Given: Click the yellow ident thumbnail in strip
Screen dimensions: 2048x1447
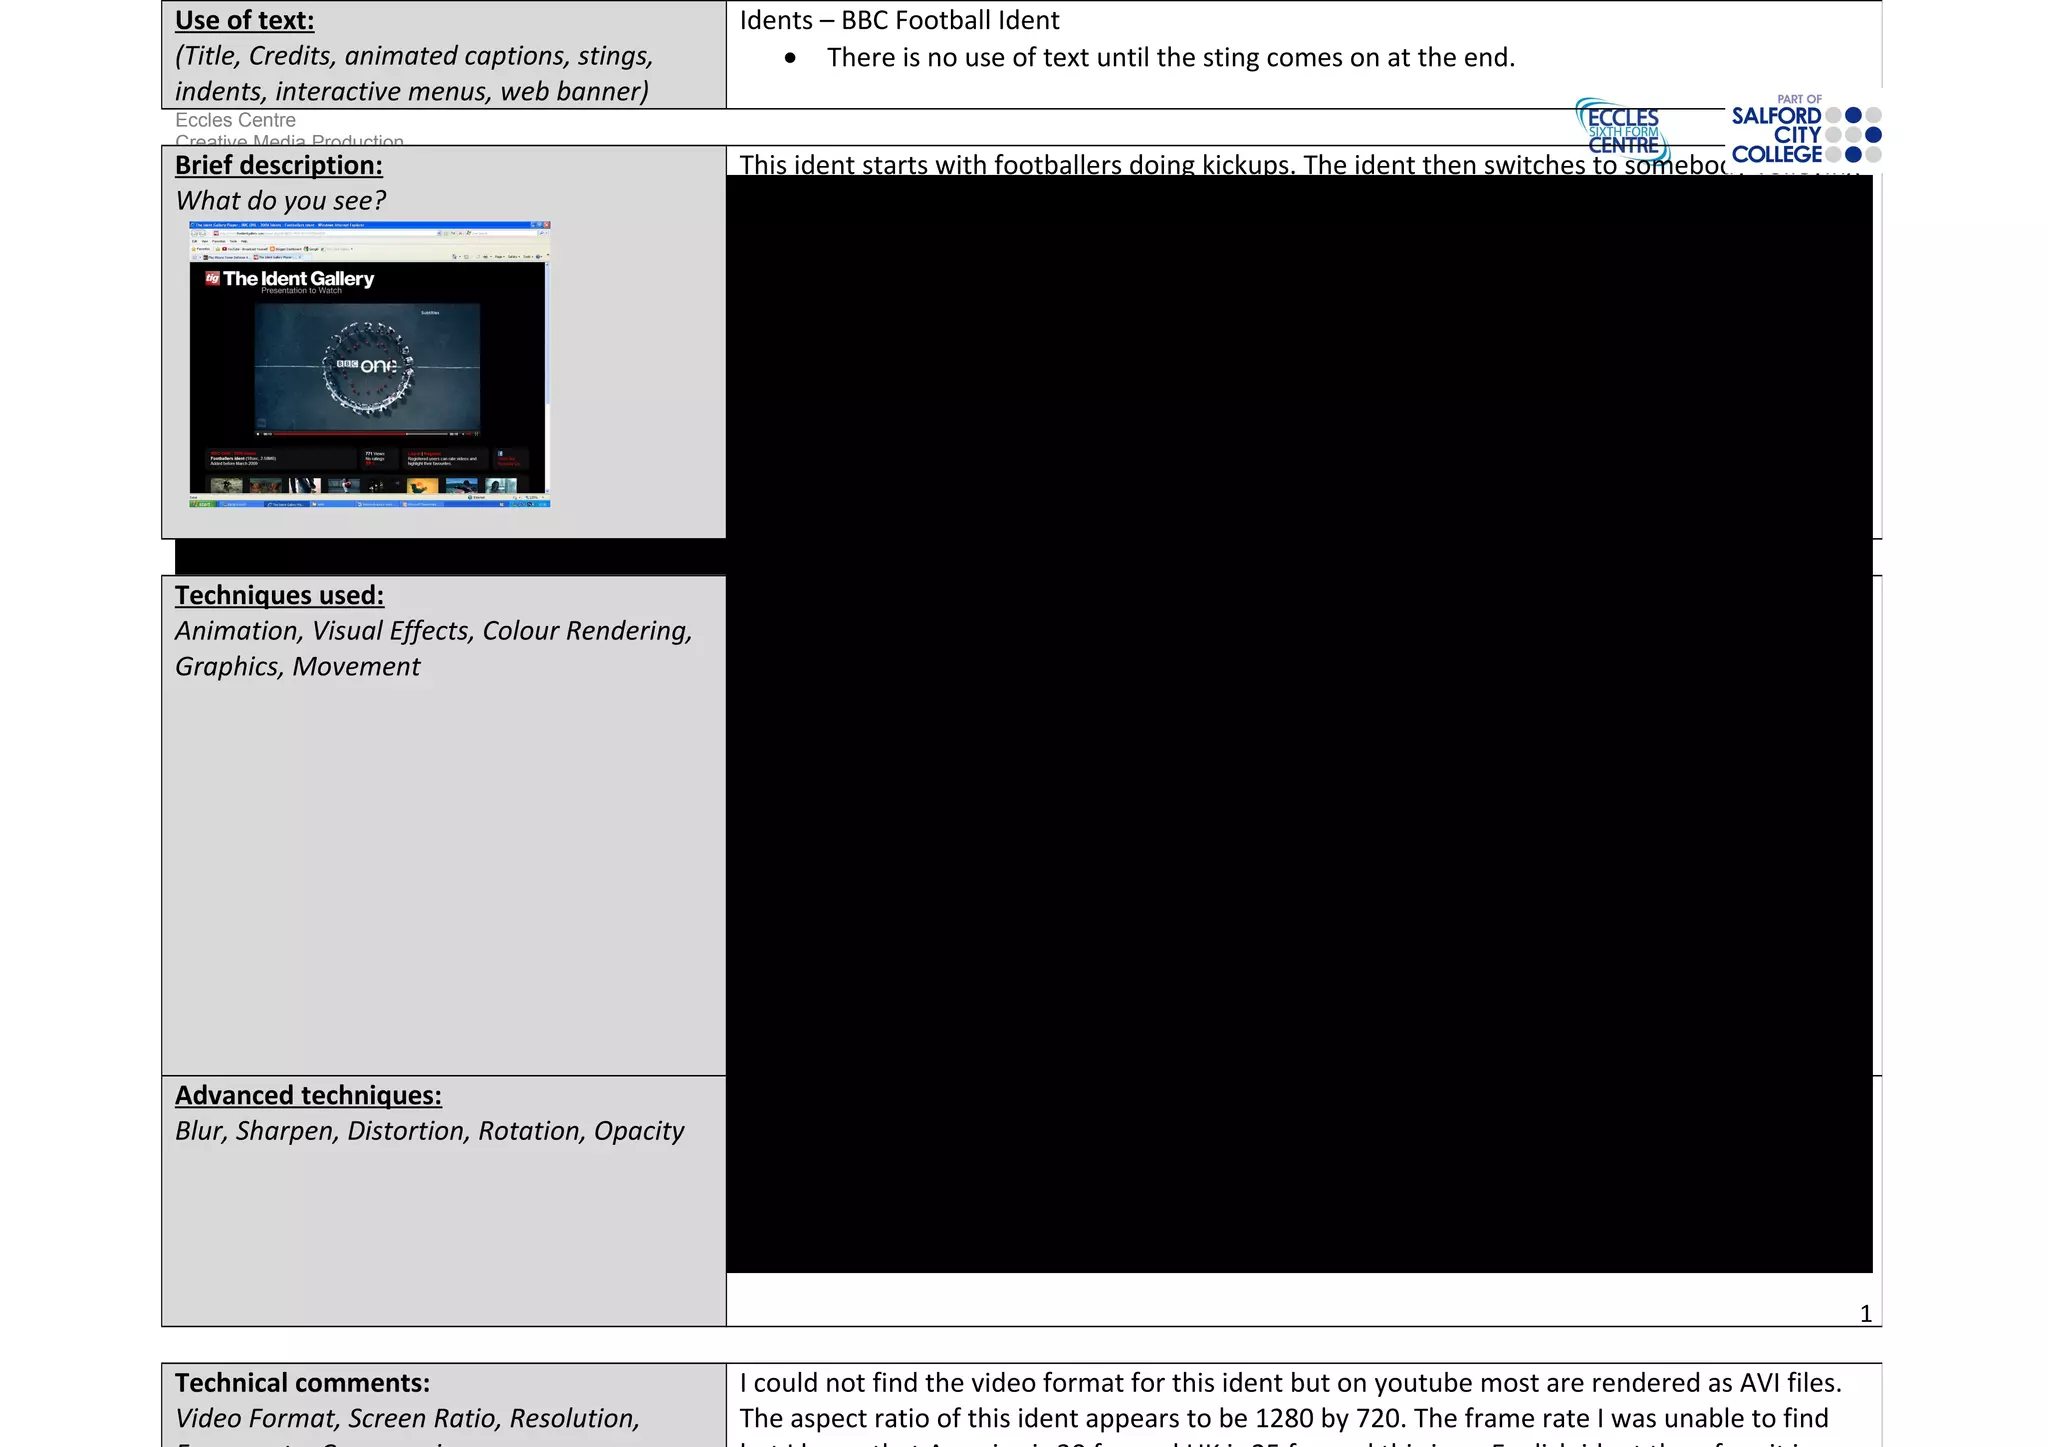Looking at the screenshot, I should click(422, 485).
